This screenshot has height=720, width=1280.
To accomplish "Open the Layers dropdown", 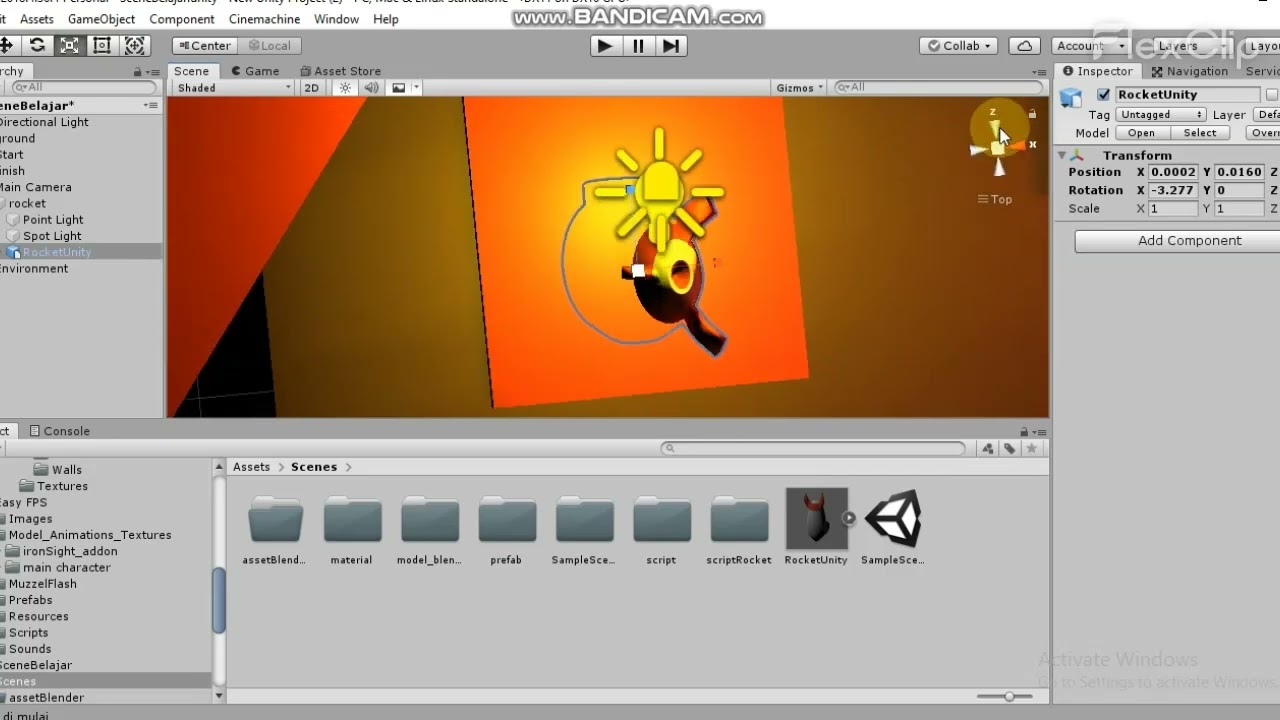I will tap(1188, 46).
